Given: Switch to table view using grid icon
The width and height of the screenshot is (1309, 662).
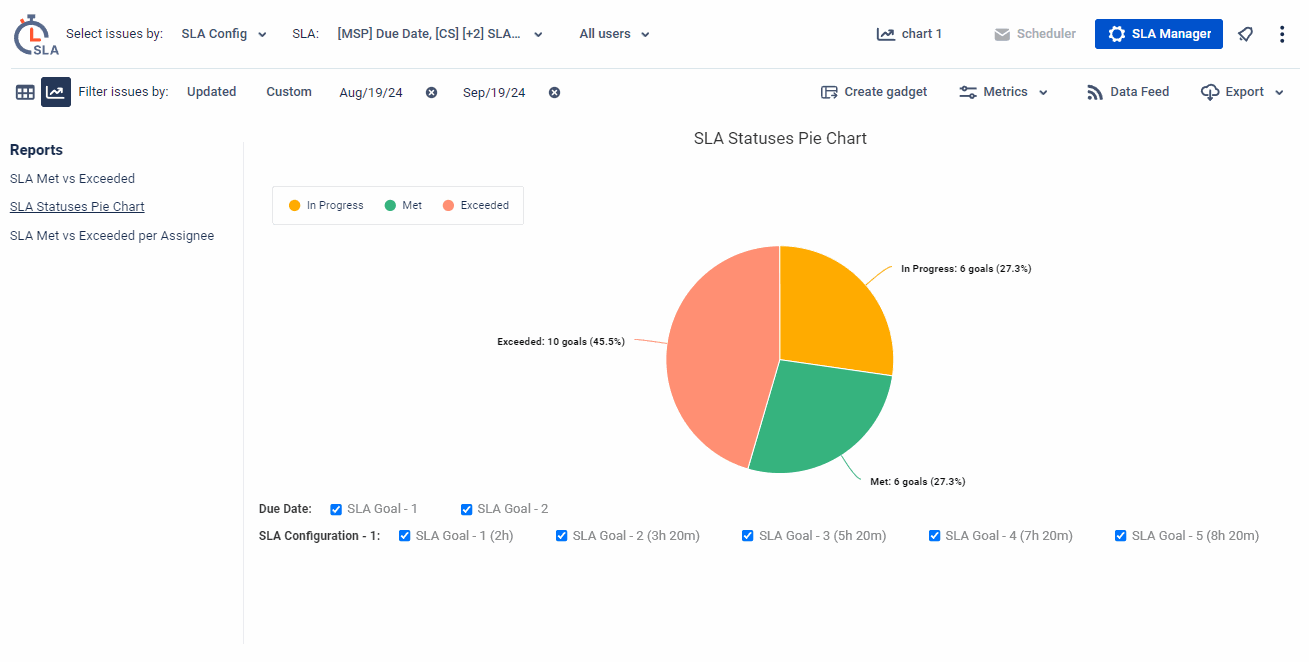Looking at the screenshot, I should click(x=24, y=91).
